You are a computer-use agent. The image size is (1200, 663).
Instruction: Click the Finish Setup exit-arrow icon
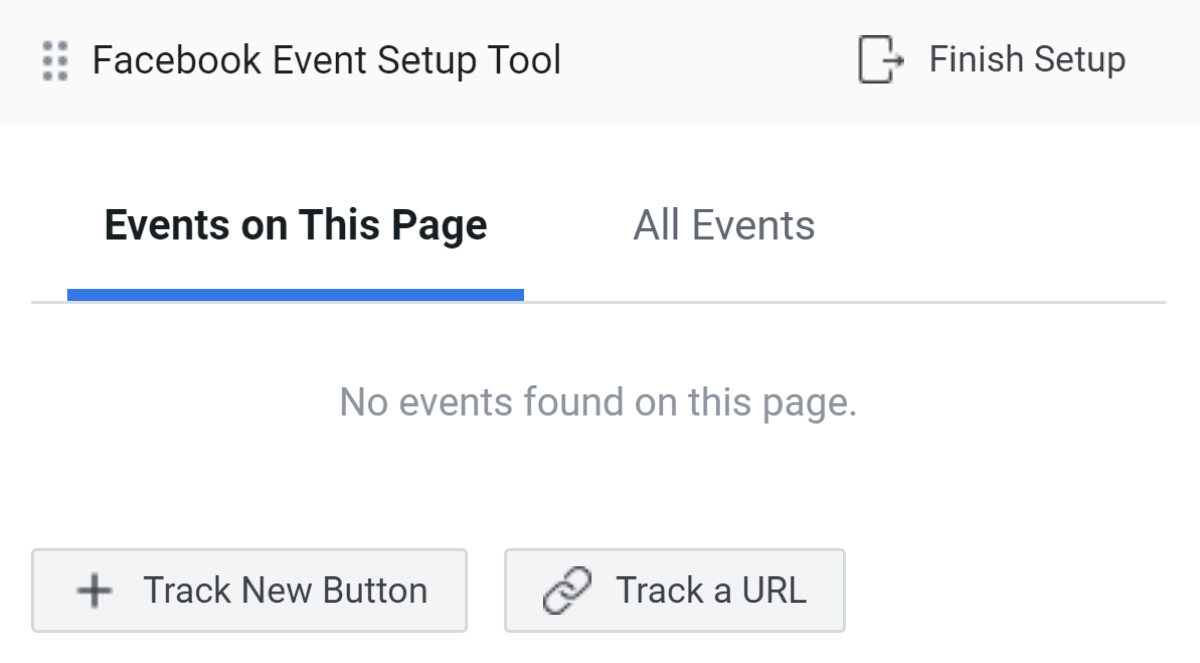coord(881,60)
